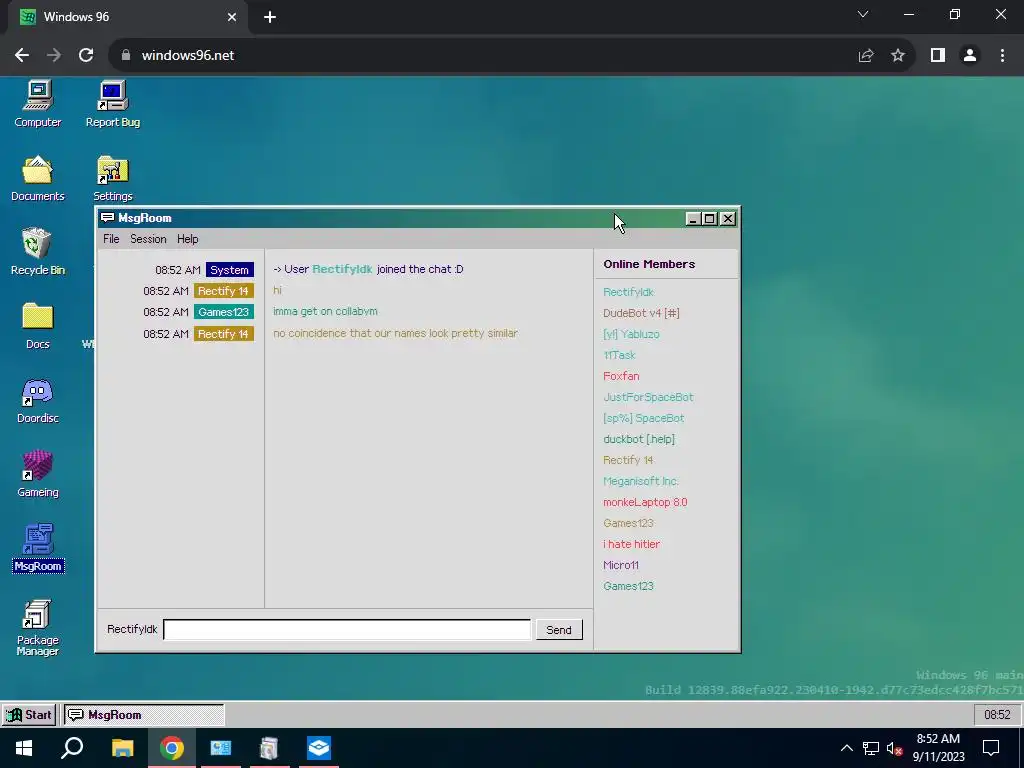Image resolution: width=1024 pixels, height=768 pixels.
Task: Click the Windows 96 taskbar clock
Action: (997, 714)
